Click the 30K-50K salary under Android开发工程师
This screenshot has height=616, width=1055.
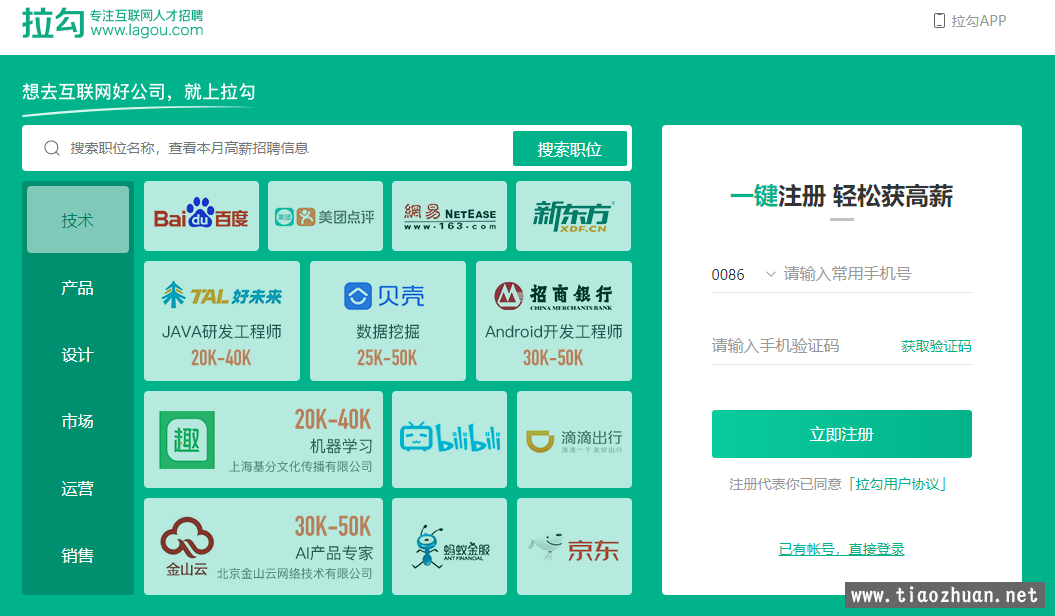553,358
